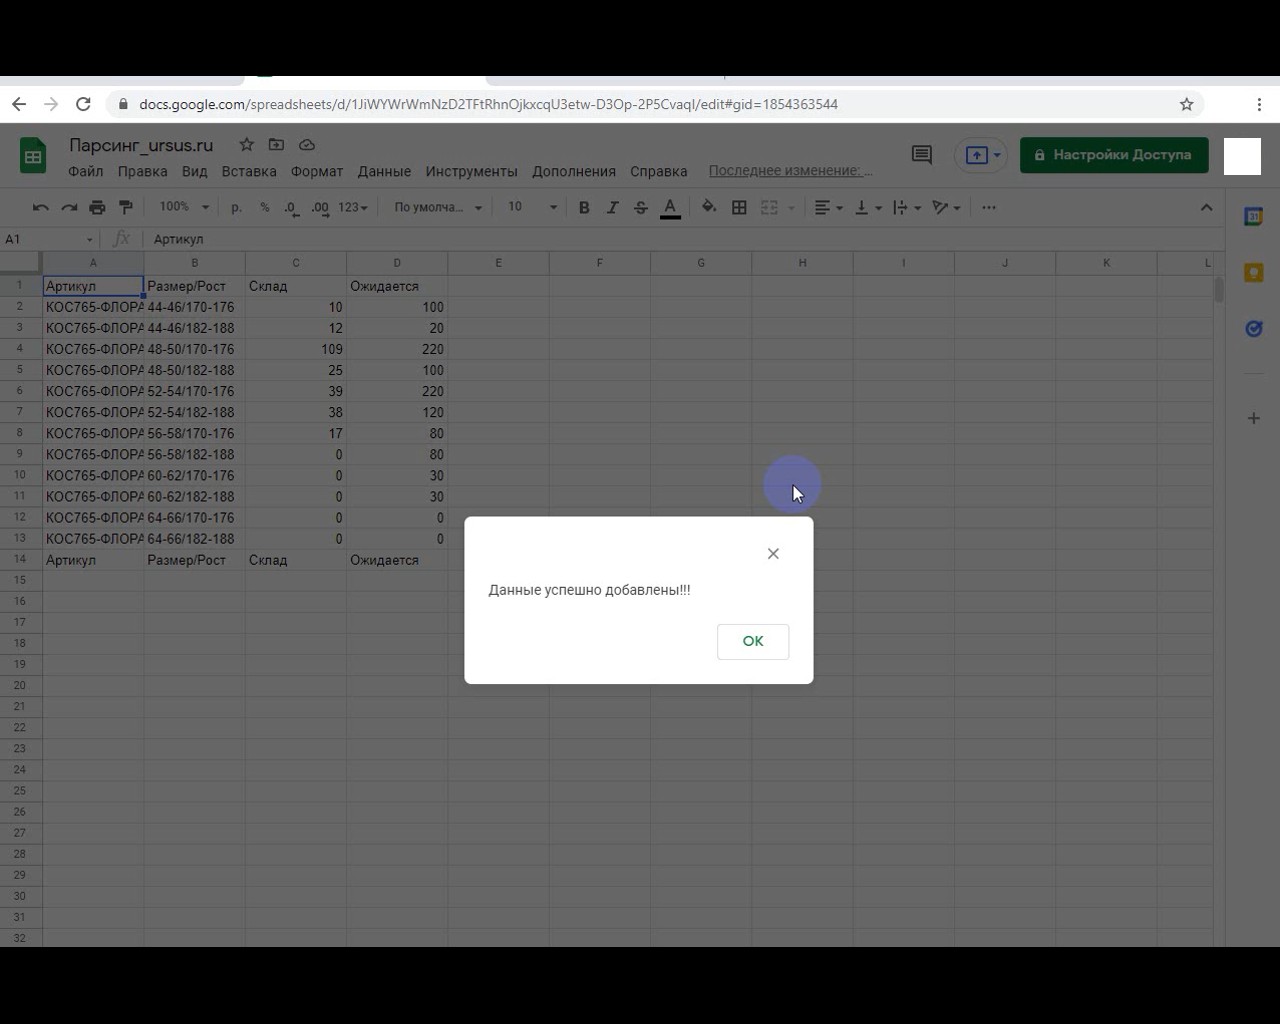Open the Правка menu

coord(142,171)
